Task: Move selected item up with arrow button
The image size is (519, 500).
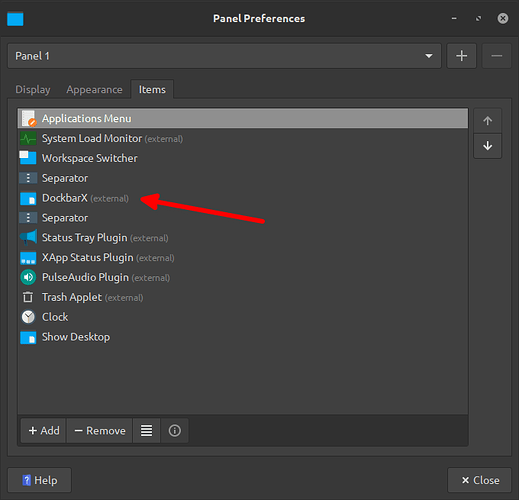Action: 487,121
